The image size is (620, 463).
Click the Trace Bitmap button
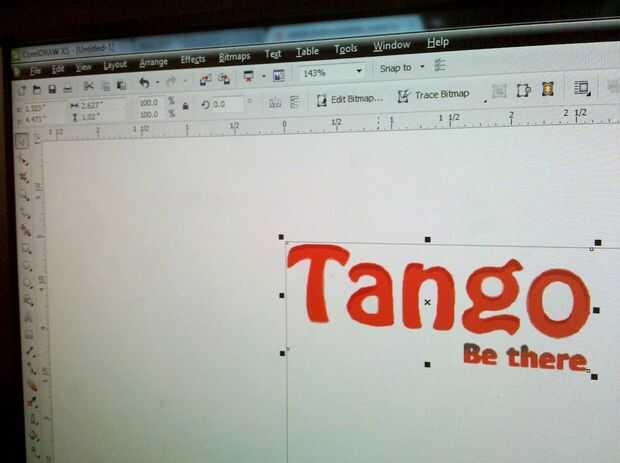click(433, 95)
